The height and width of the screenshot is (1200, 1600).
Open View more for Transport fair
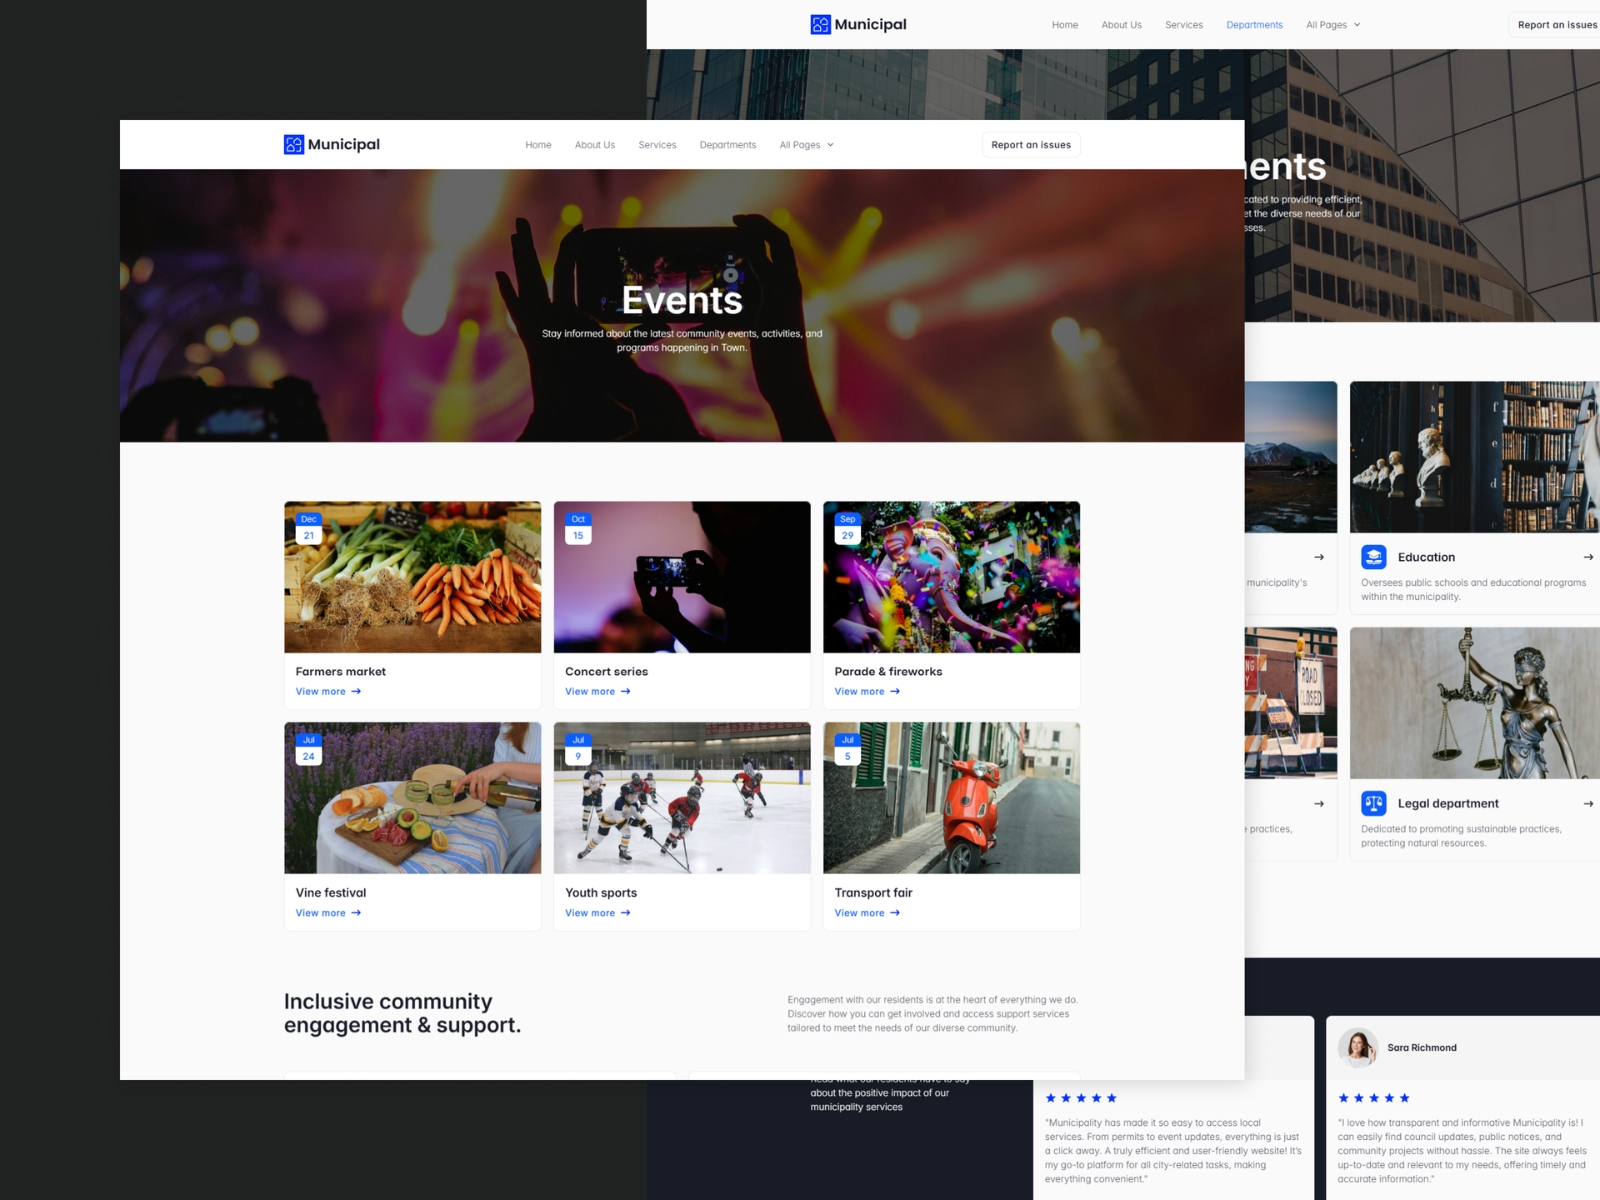pyautogui.click(x=867, y=913)
